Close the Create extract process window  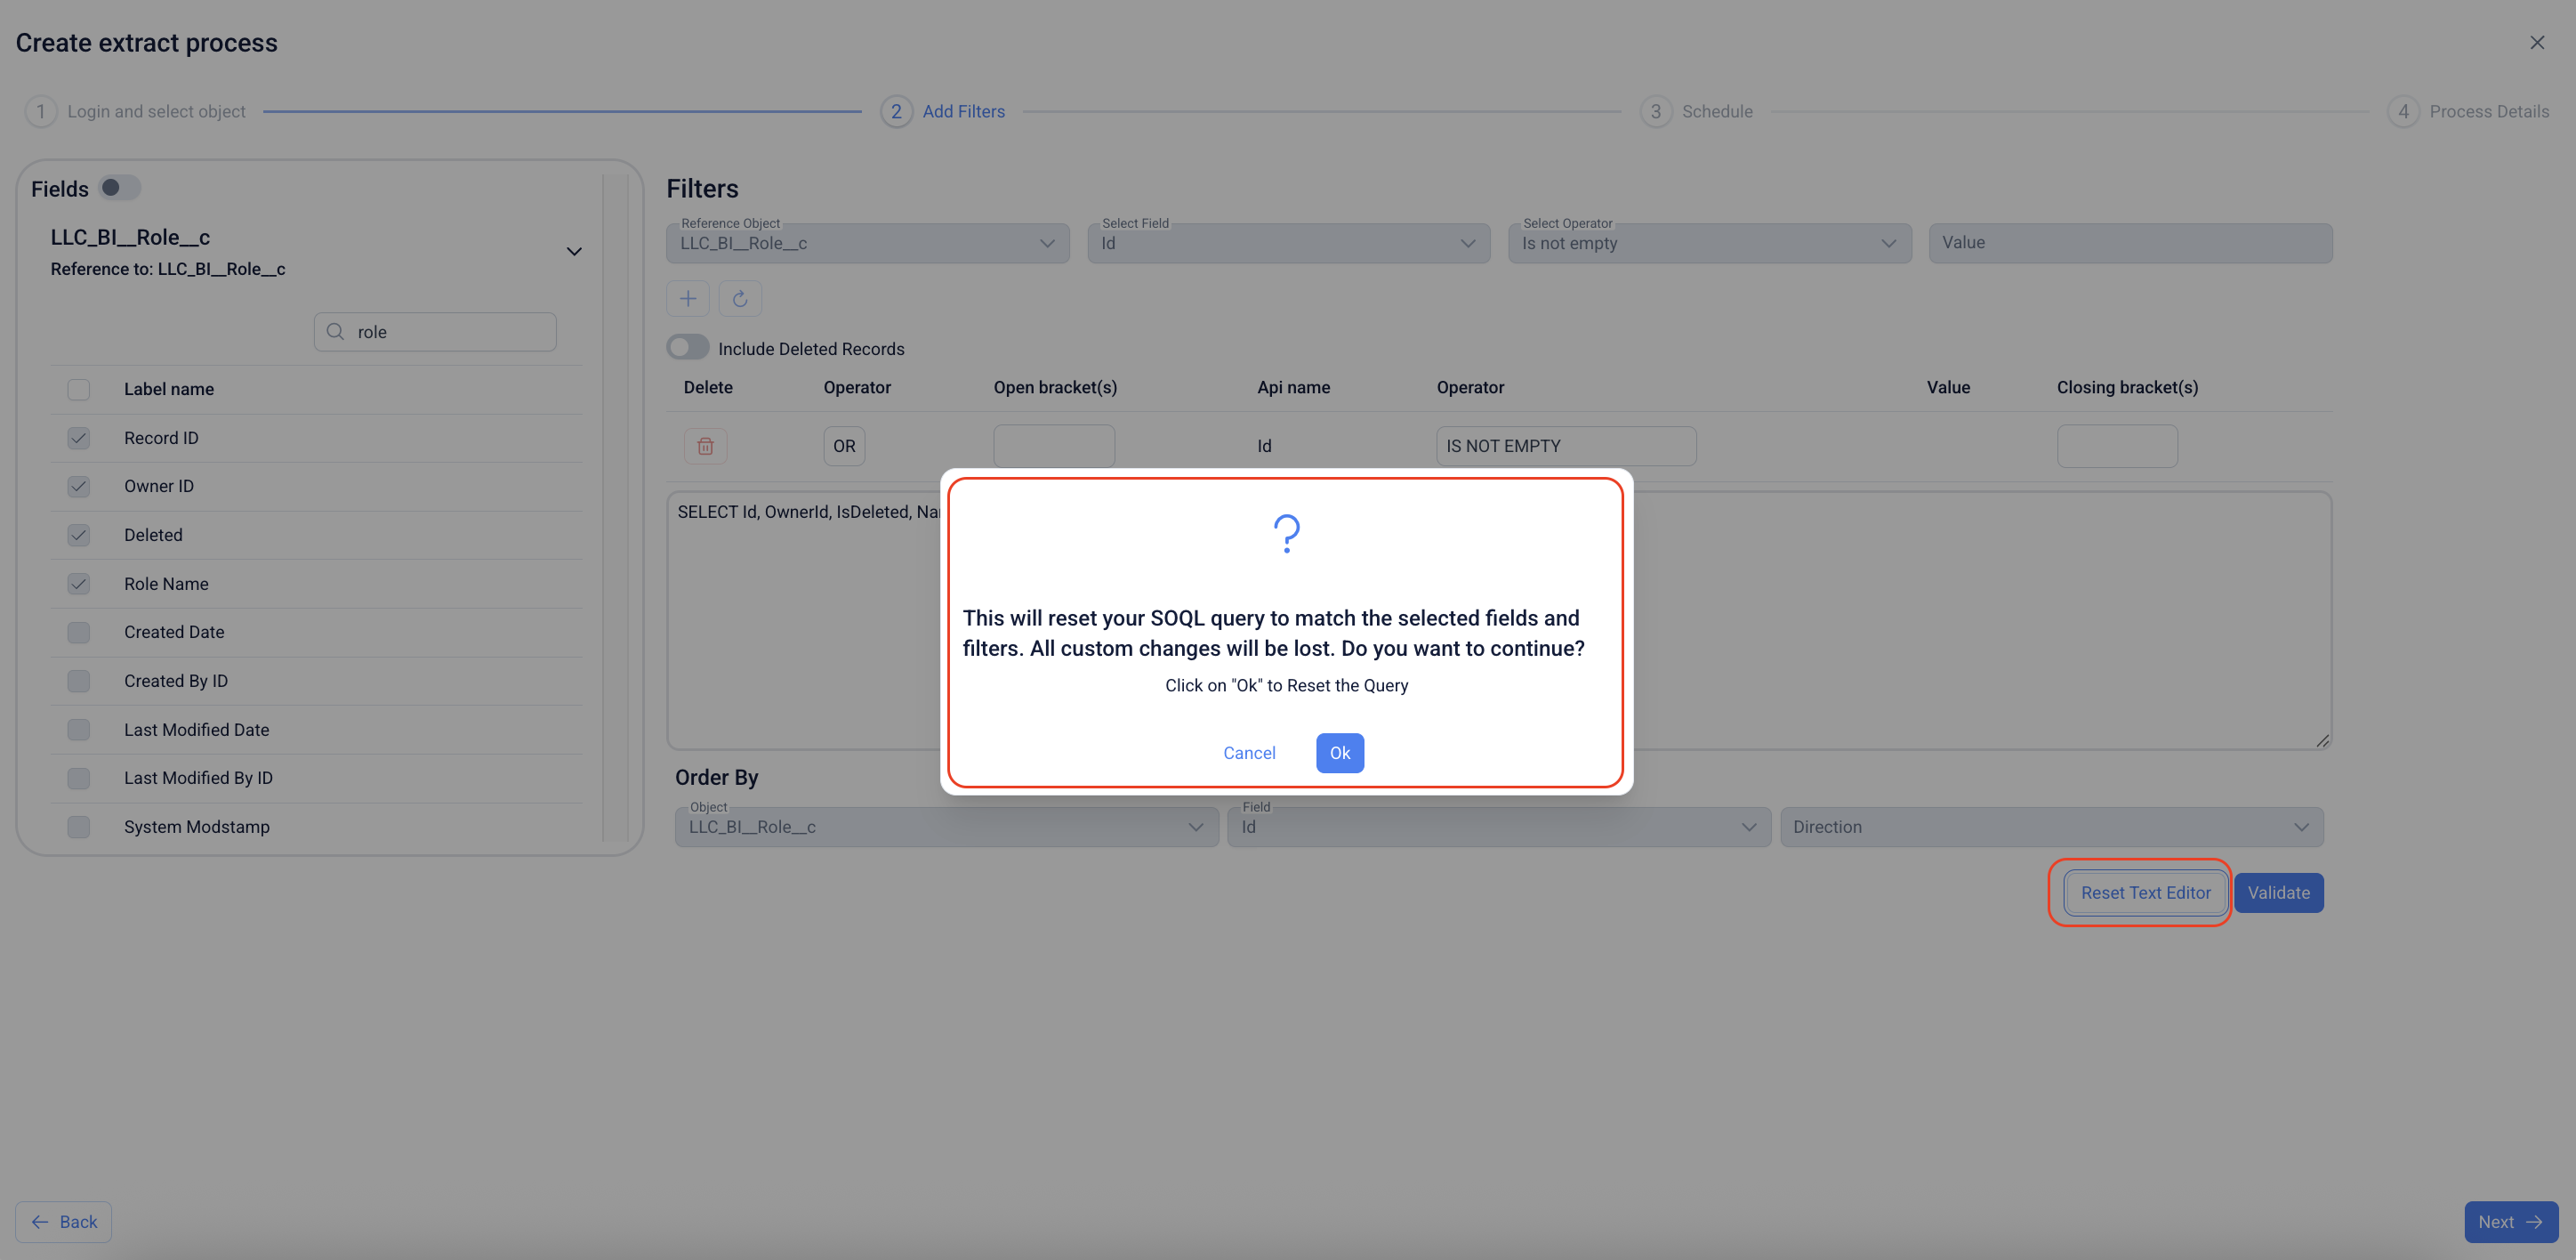2536,42
